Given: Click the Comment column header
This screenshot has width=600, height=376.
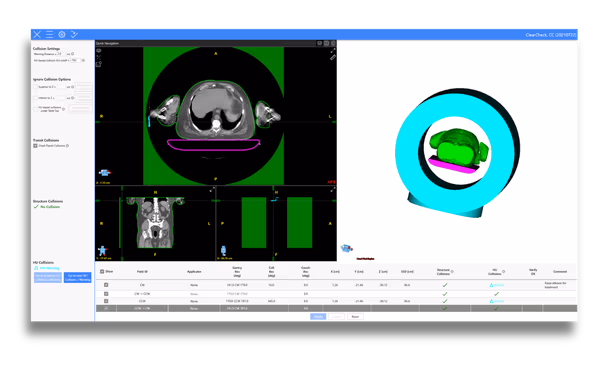Looking at the screenshot, I should [560, 272].
